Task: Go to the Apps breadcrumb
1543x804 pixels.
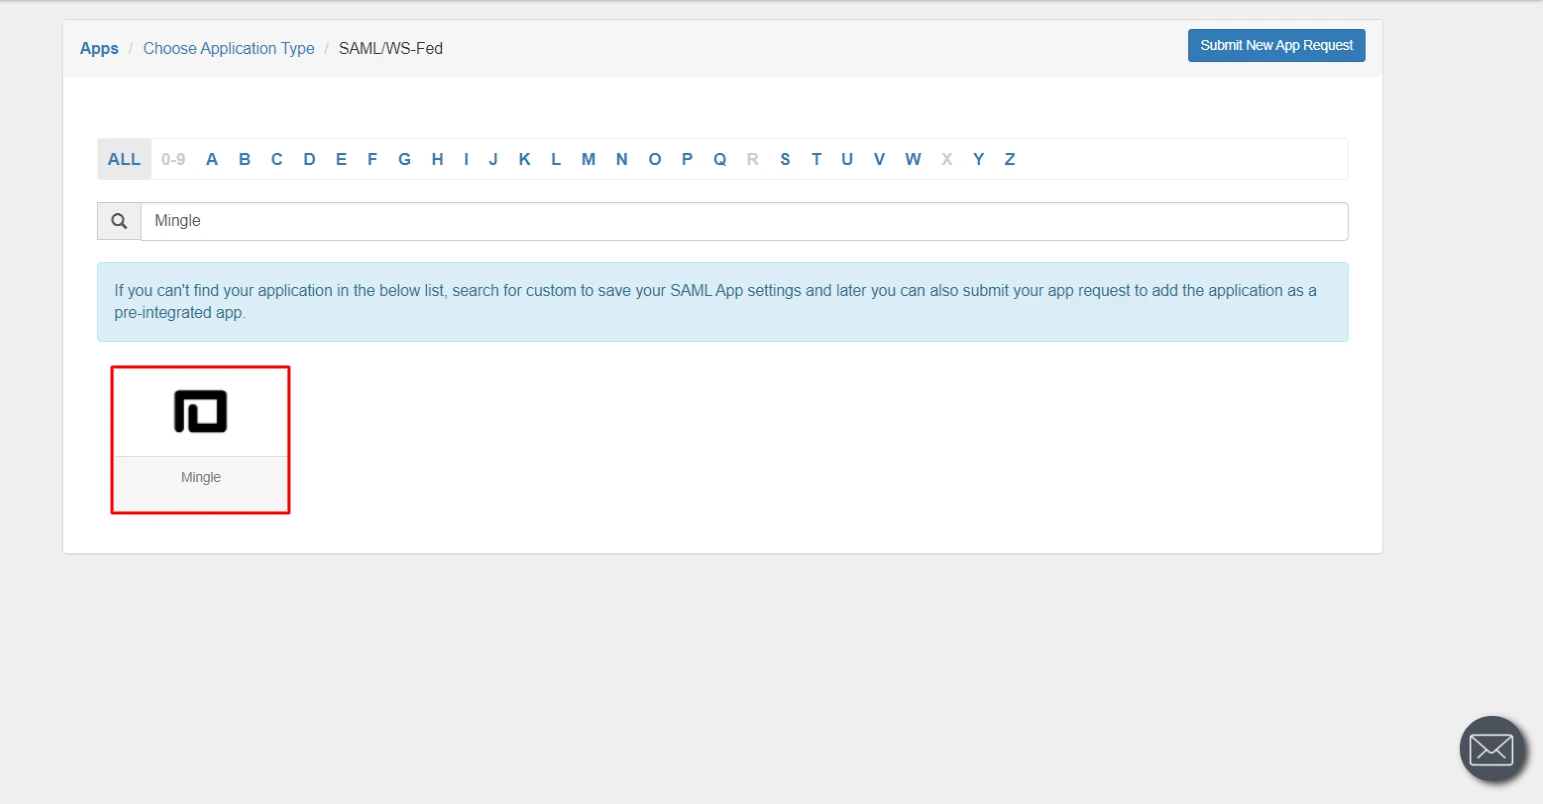Action: [x=99, y=48]
